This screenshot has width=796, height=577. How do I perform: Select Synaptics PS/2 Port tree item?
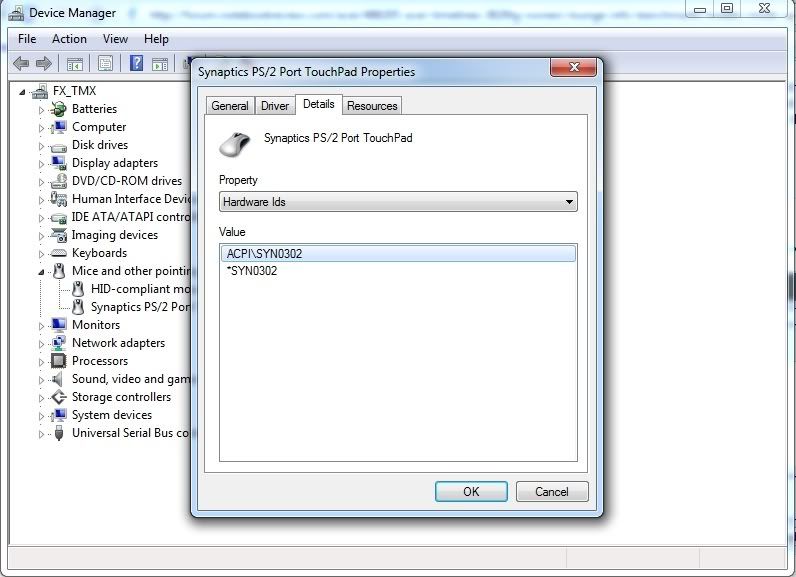pos(140,307)
